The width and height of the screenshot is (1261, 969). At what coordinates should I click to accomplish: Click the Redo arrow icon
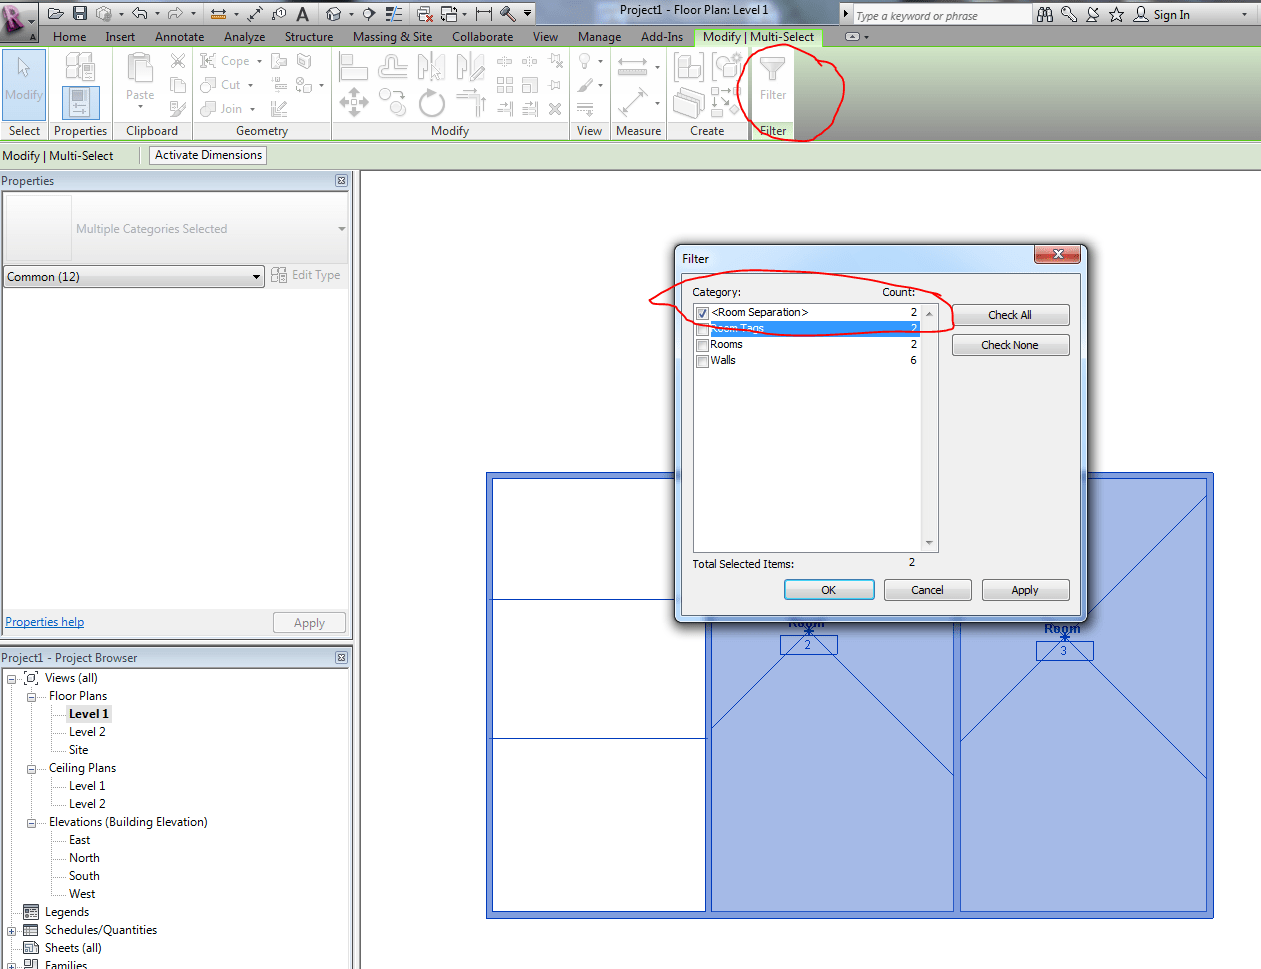click(175, 14)
